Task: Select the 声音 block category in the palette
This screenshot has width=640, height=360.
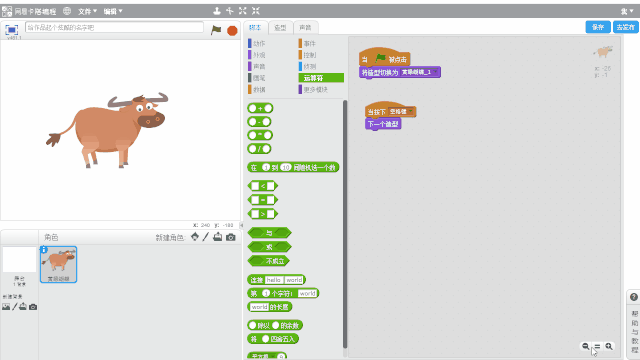Action: pyautogui.click(x=257, y=66)
